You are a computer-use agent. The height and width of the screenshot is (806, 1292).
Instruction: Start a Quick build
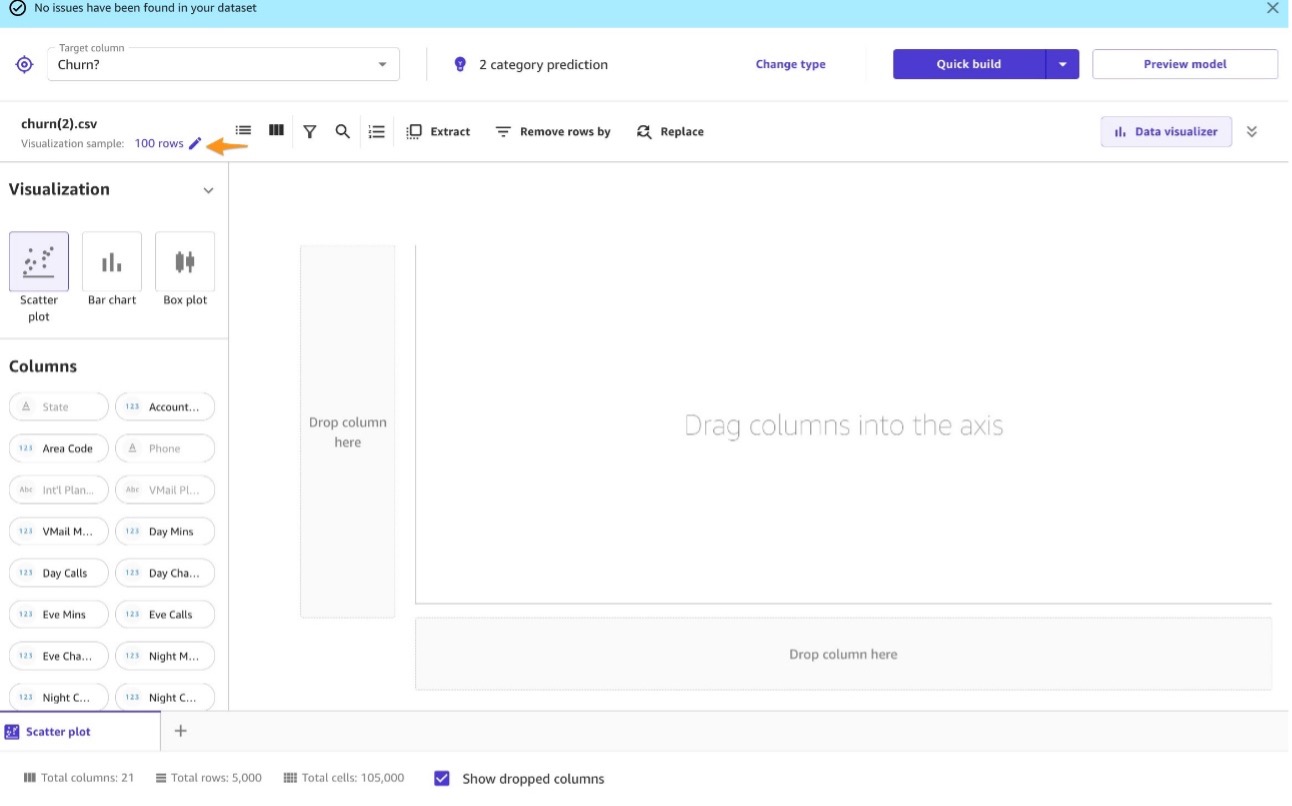(969, 64)
